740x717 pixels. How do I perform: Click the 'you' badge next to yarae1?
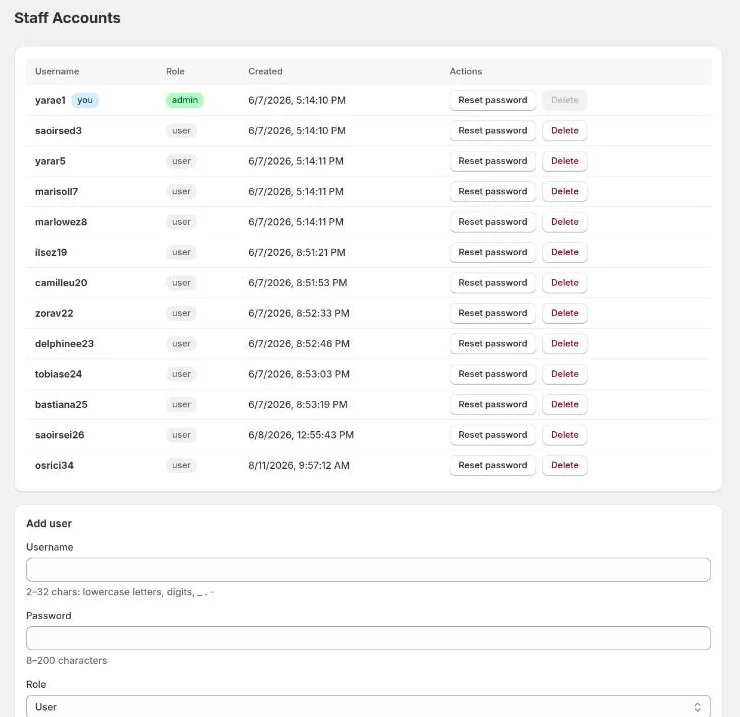point(85,100)
